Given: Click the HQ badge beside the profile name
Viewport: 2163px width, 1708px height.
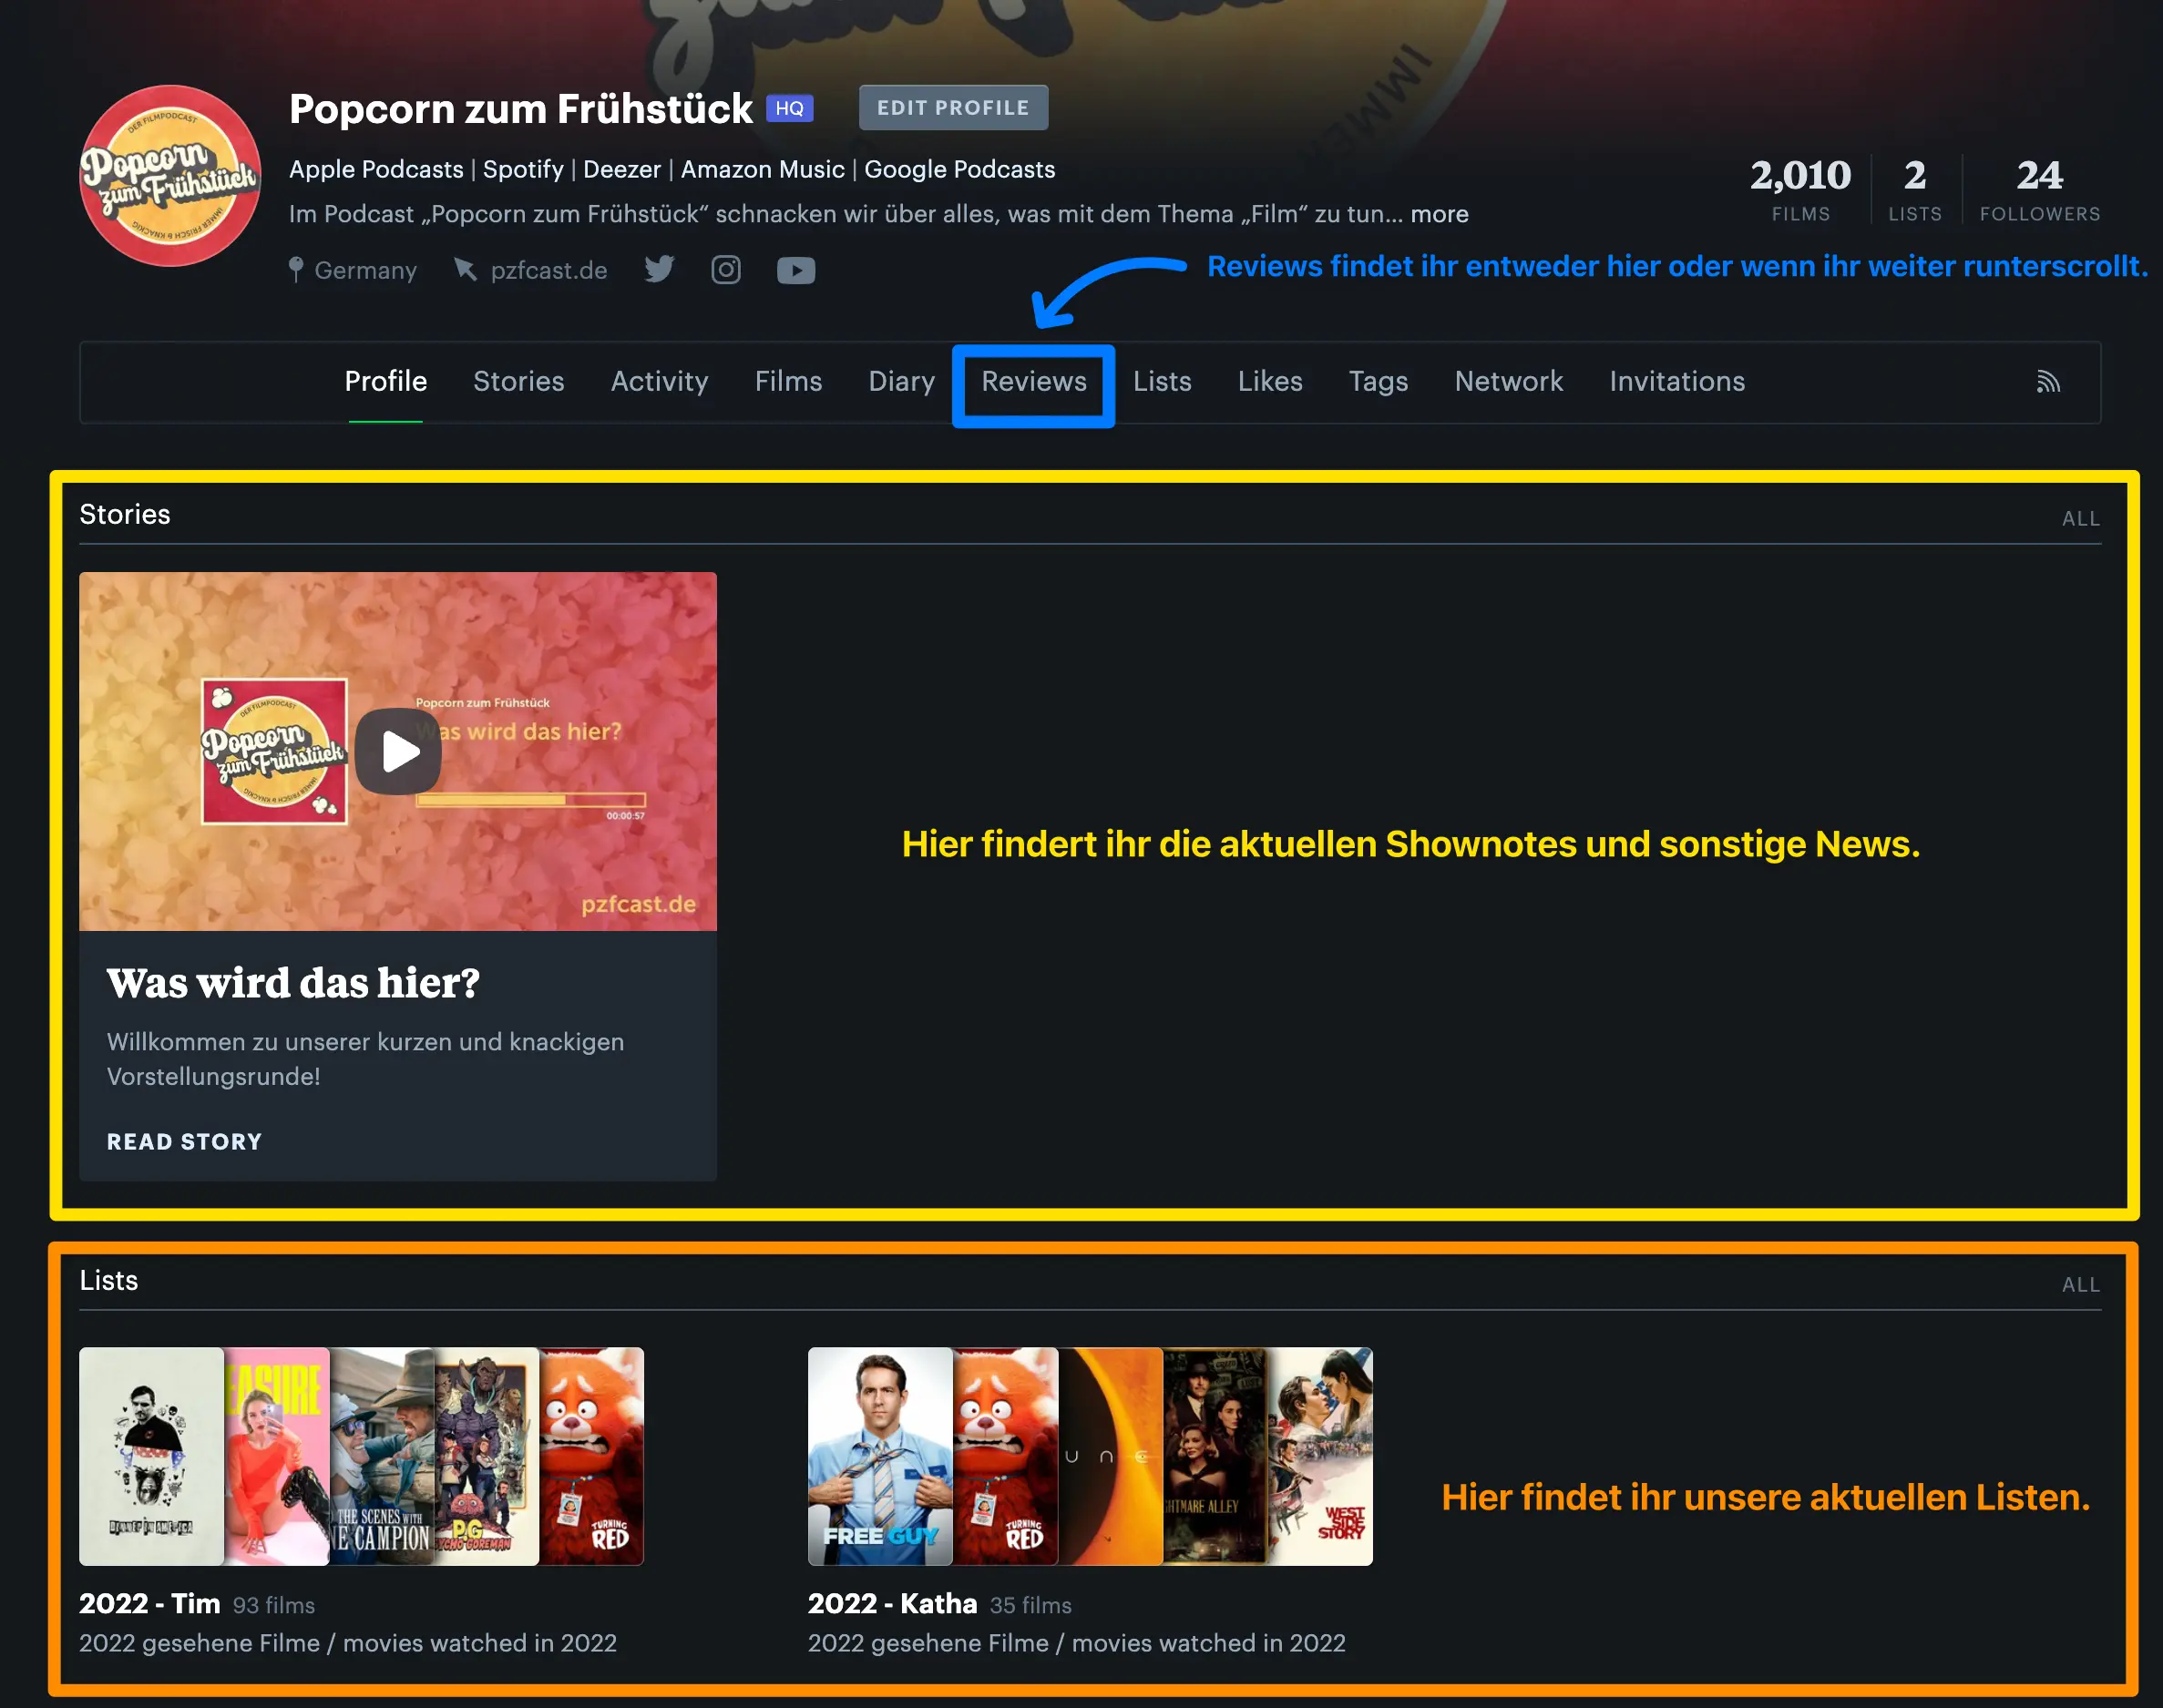Looking at the screenshot, I should 789,107.
